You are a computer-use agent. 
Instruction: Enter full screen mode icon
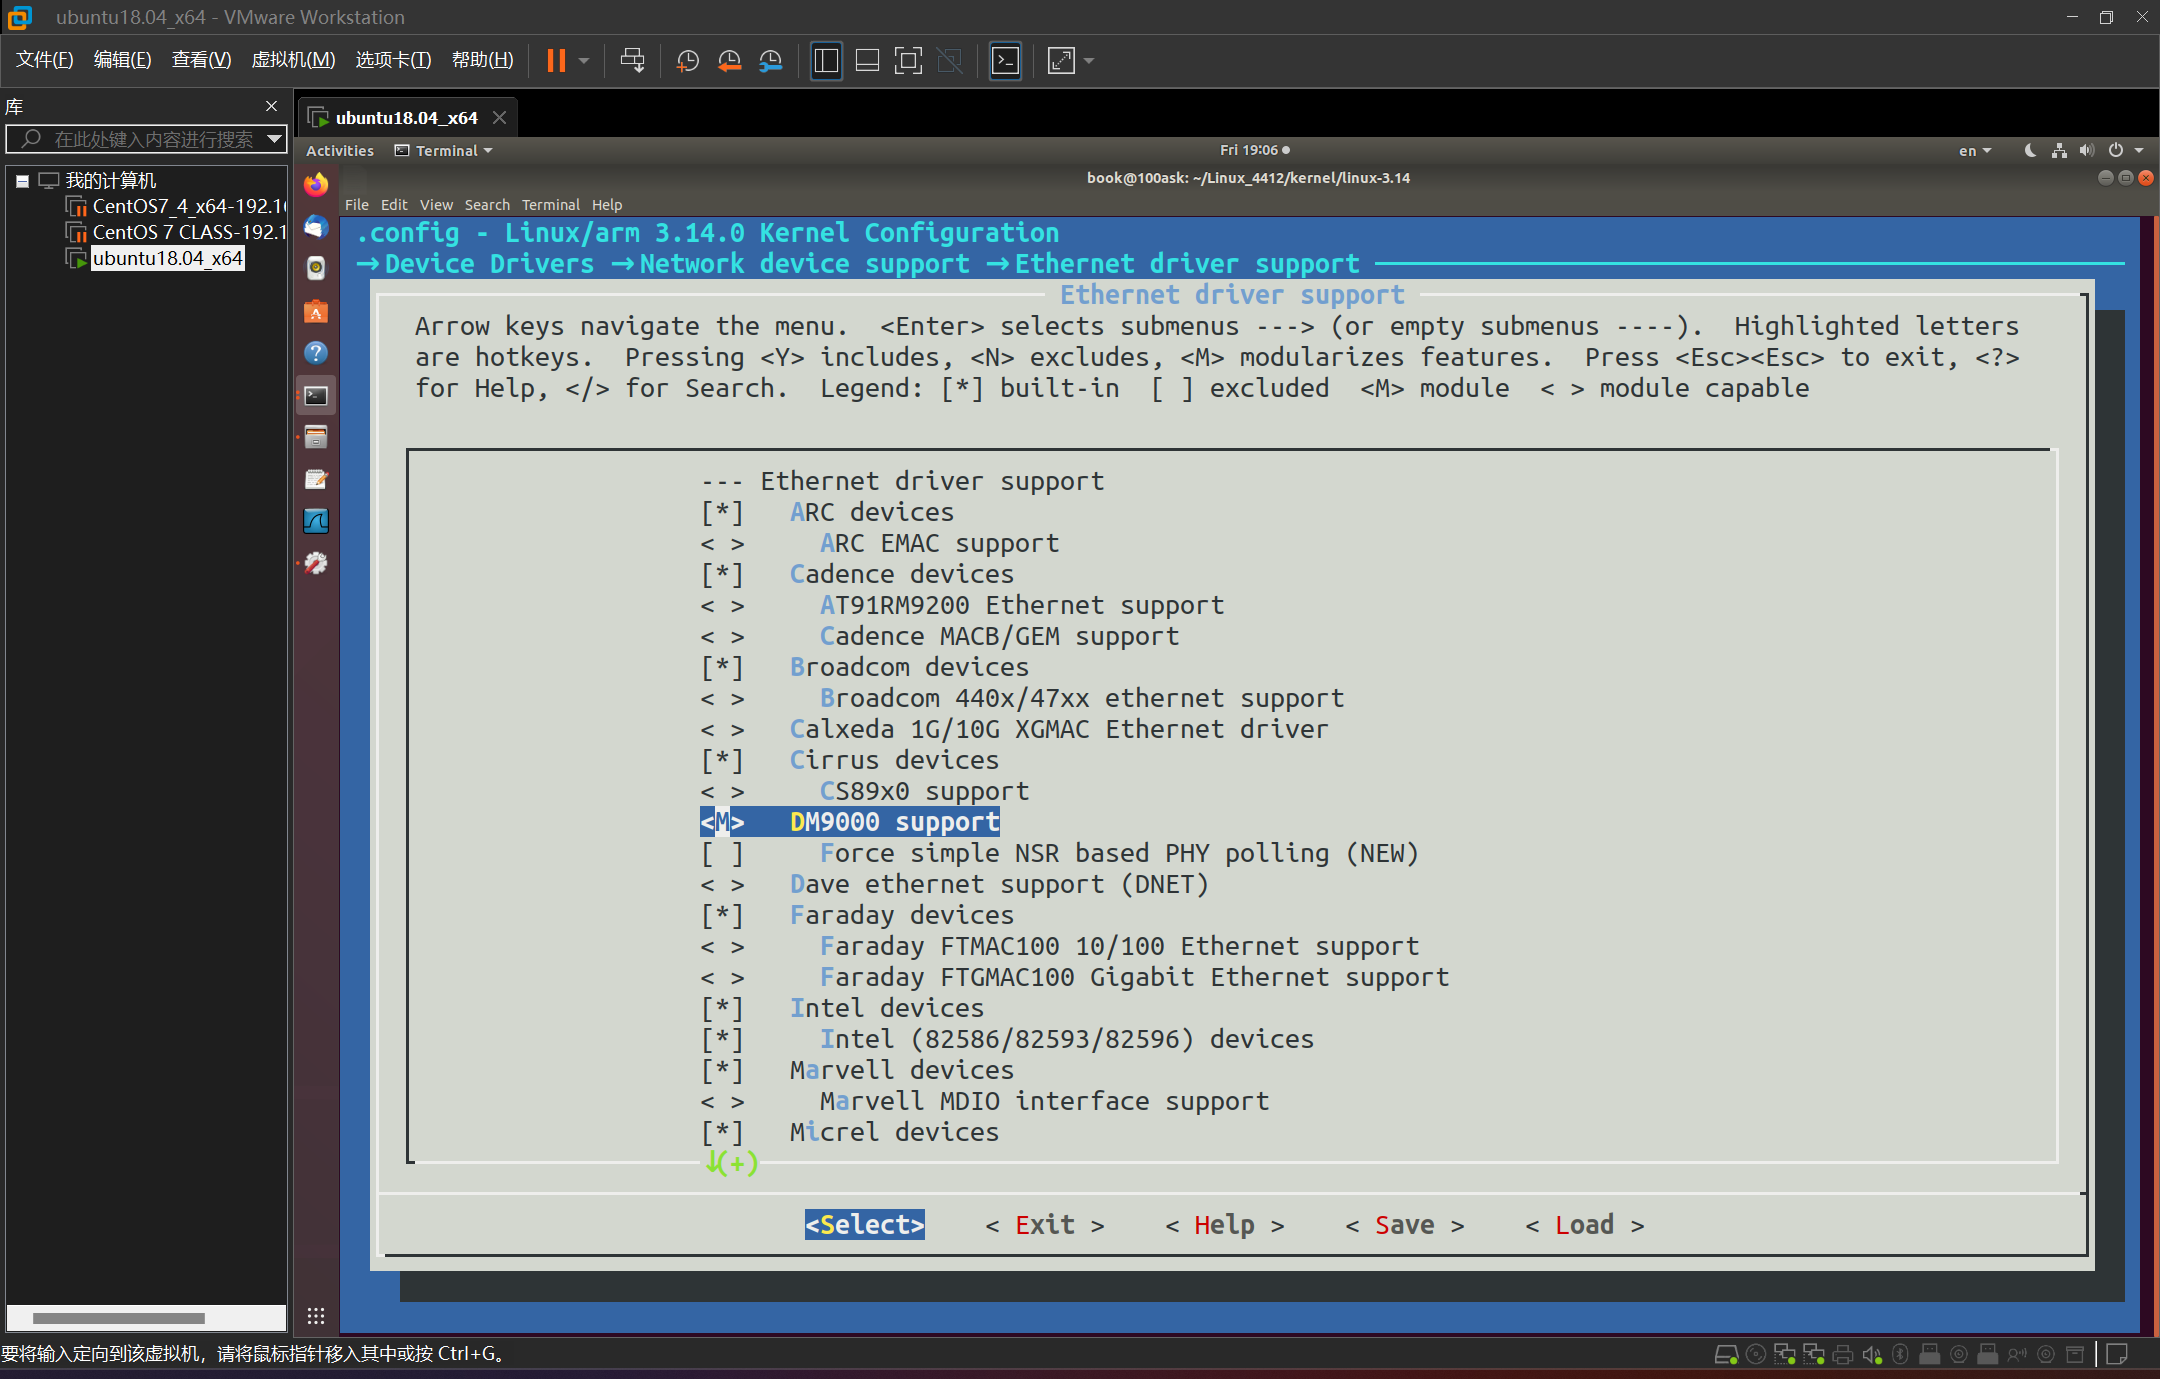click(x=908, y=61)
